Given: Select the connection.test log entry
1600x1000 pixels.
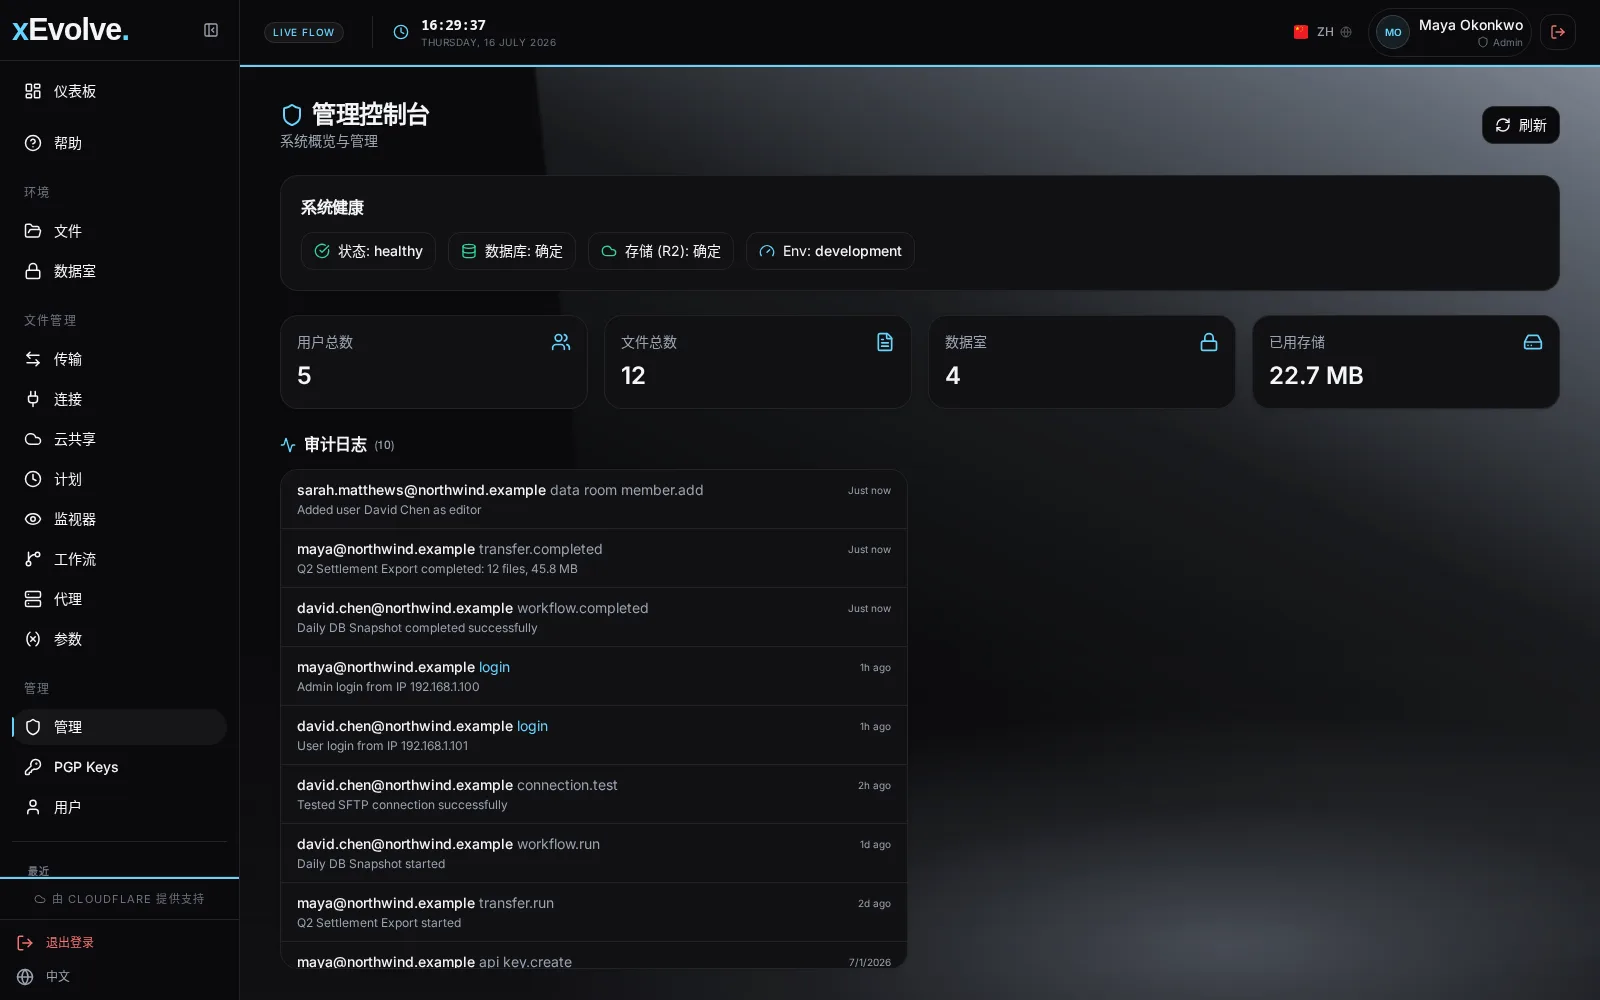Looking at the screenshot, I should coord(594,794).
